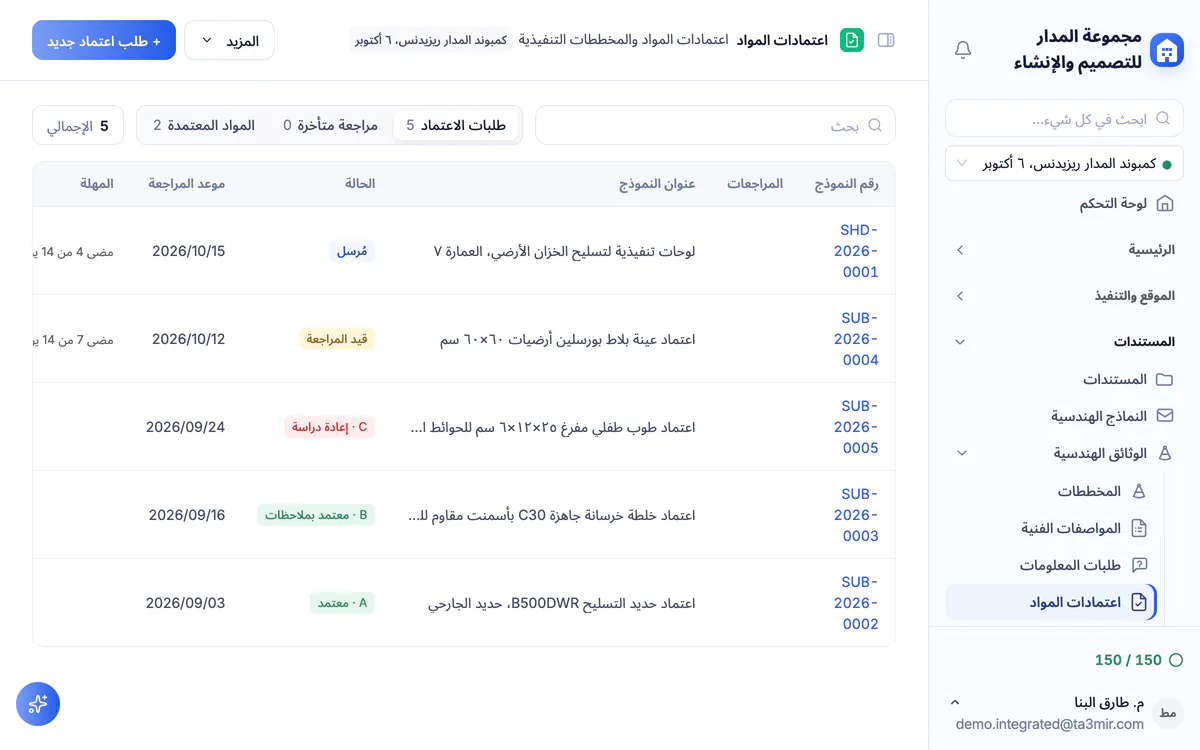This screenshot has height=750, width=1200.
Task: Open submittal SUB-2026-0004 link
Action: coord(857,338)
